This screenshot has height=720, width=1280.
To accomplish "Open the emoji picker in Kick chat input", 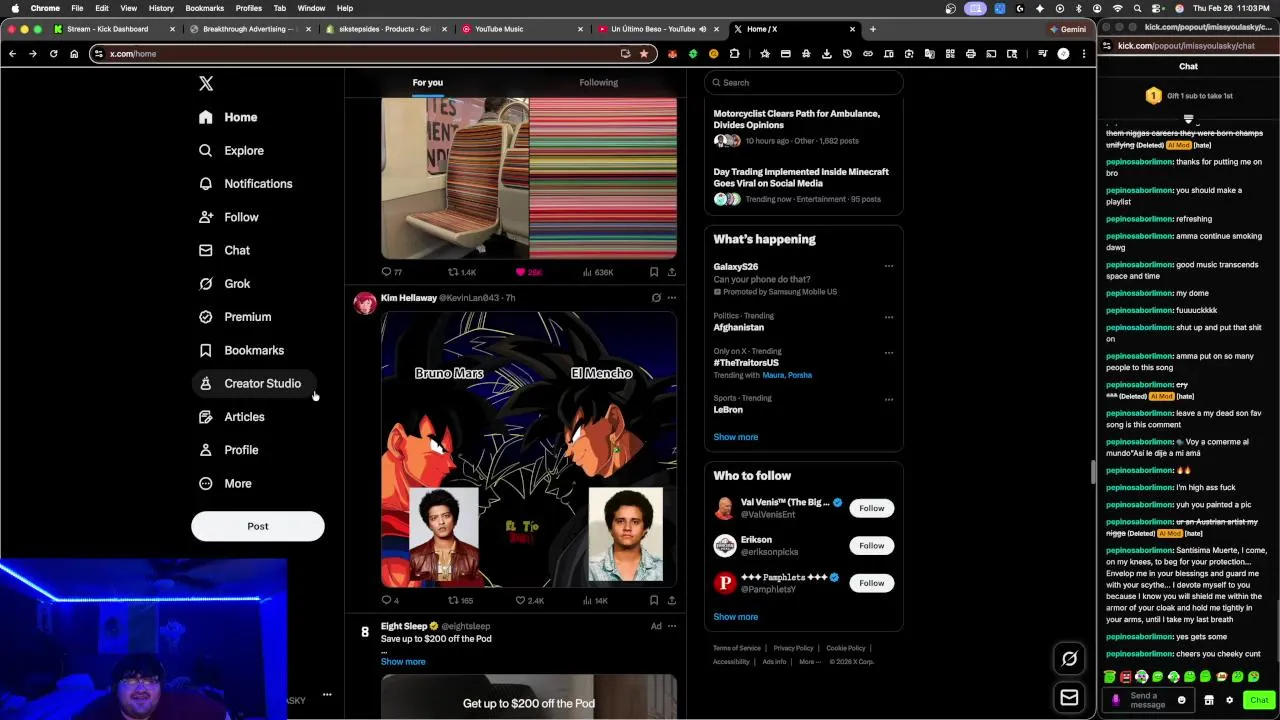I will click(1181, 700).
